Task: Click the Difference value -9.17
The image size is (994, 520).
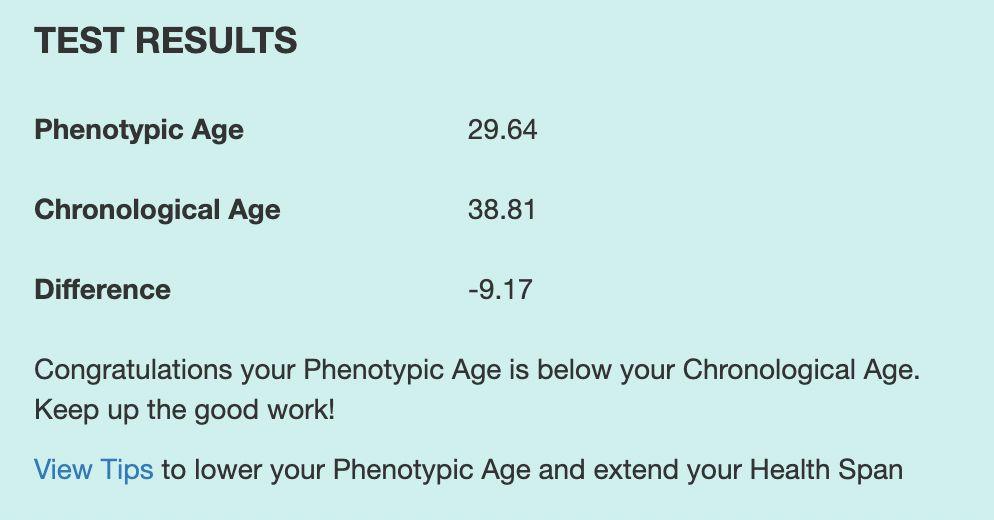Action: click(x=500, y=290)
